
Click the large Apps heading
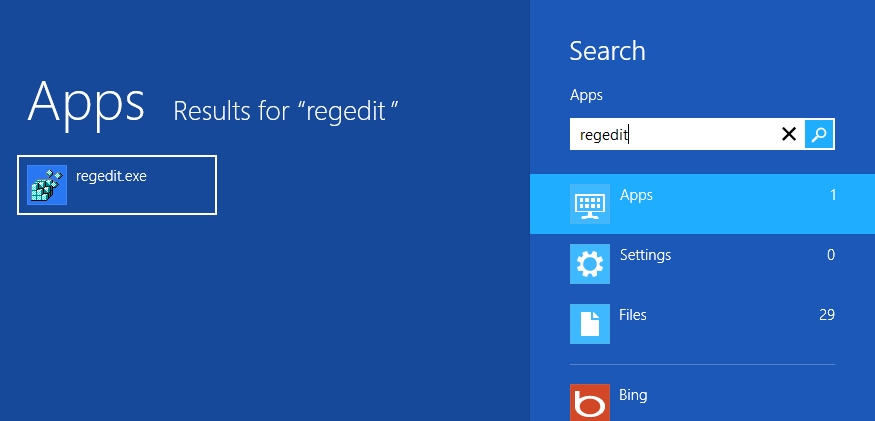(x=87, y=100)
